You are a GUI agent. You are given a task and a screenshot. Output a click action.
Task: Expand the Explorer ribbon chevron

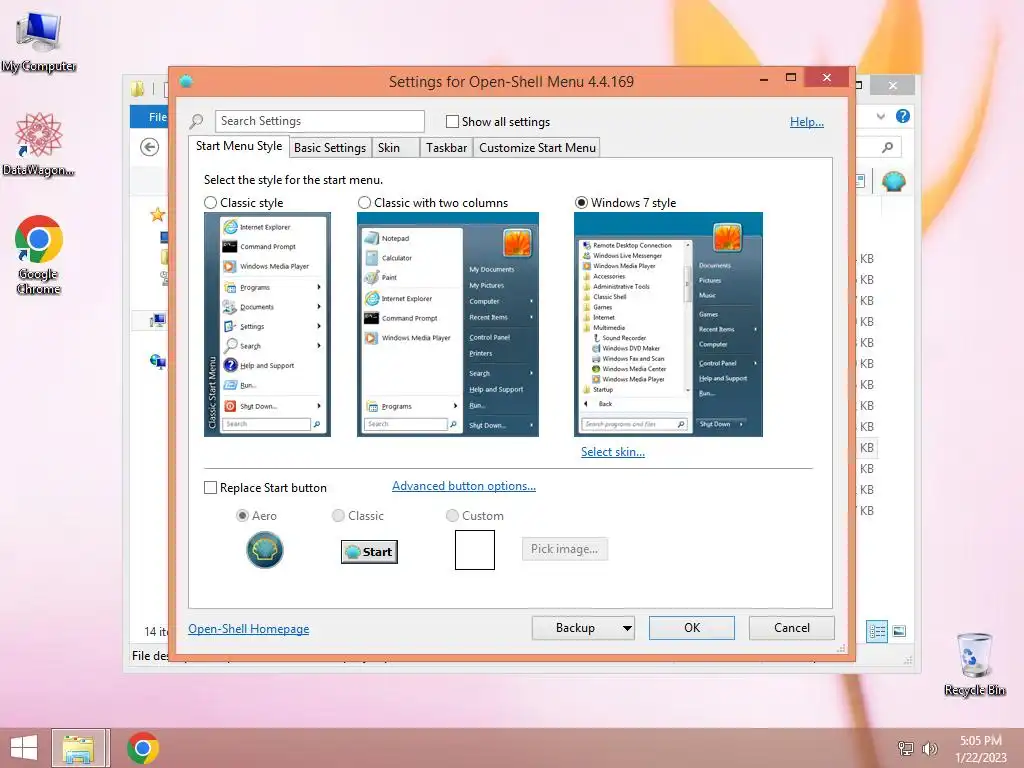[x=881, y=116]
